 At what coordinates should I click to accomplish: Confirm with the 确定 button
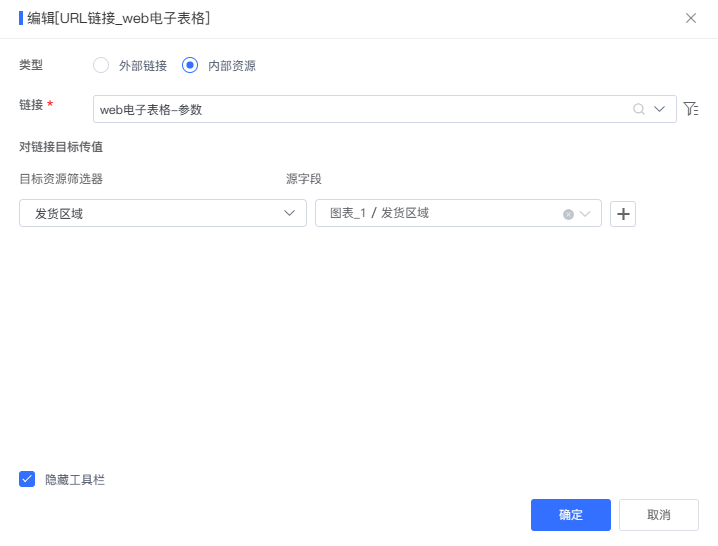(571, 515)
